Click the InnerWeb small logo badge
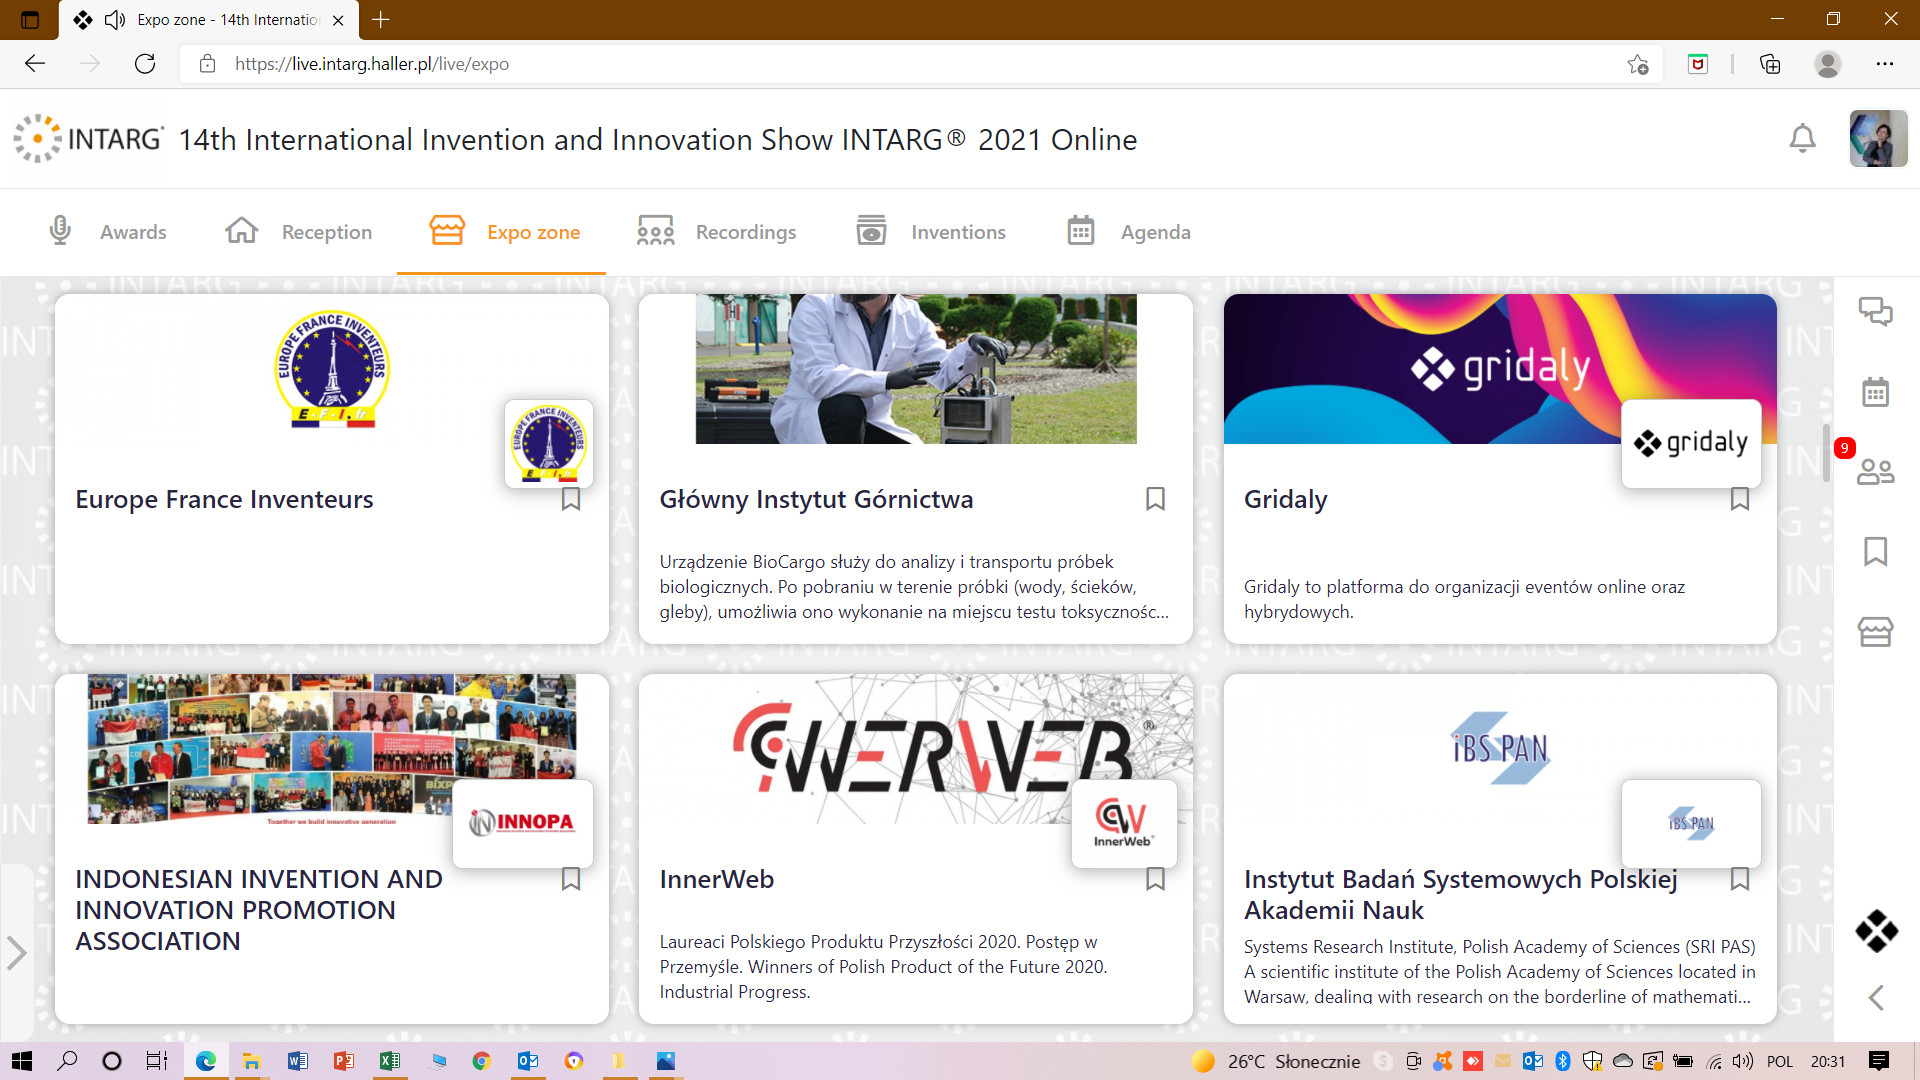 (x=1123, y=823)
